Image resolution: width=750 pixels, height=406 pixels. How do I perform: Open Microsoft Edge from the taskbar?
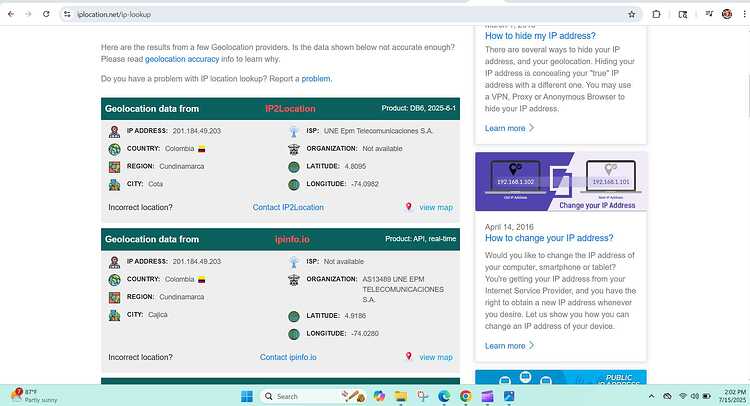444,396
